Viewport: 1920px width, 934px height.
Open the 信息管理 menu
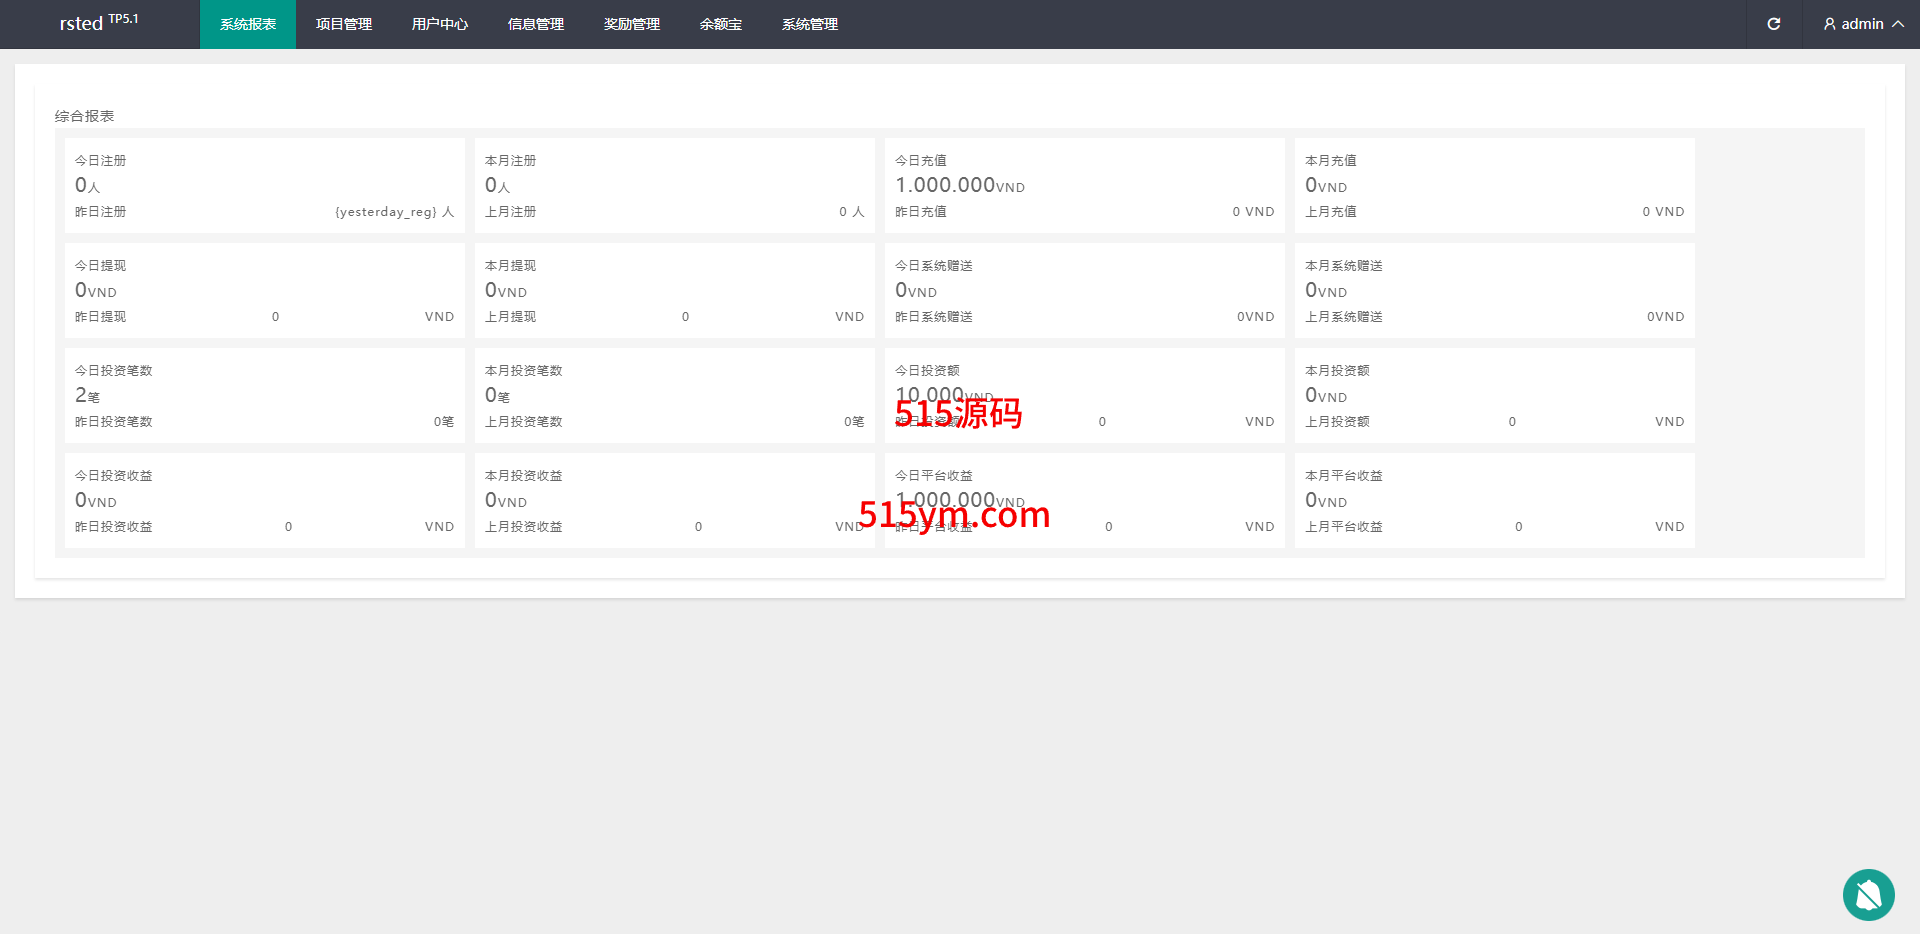536,24
